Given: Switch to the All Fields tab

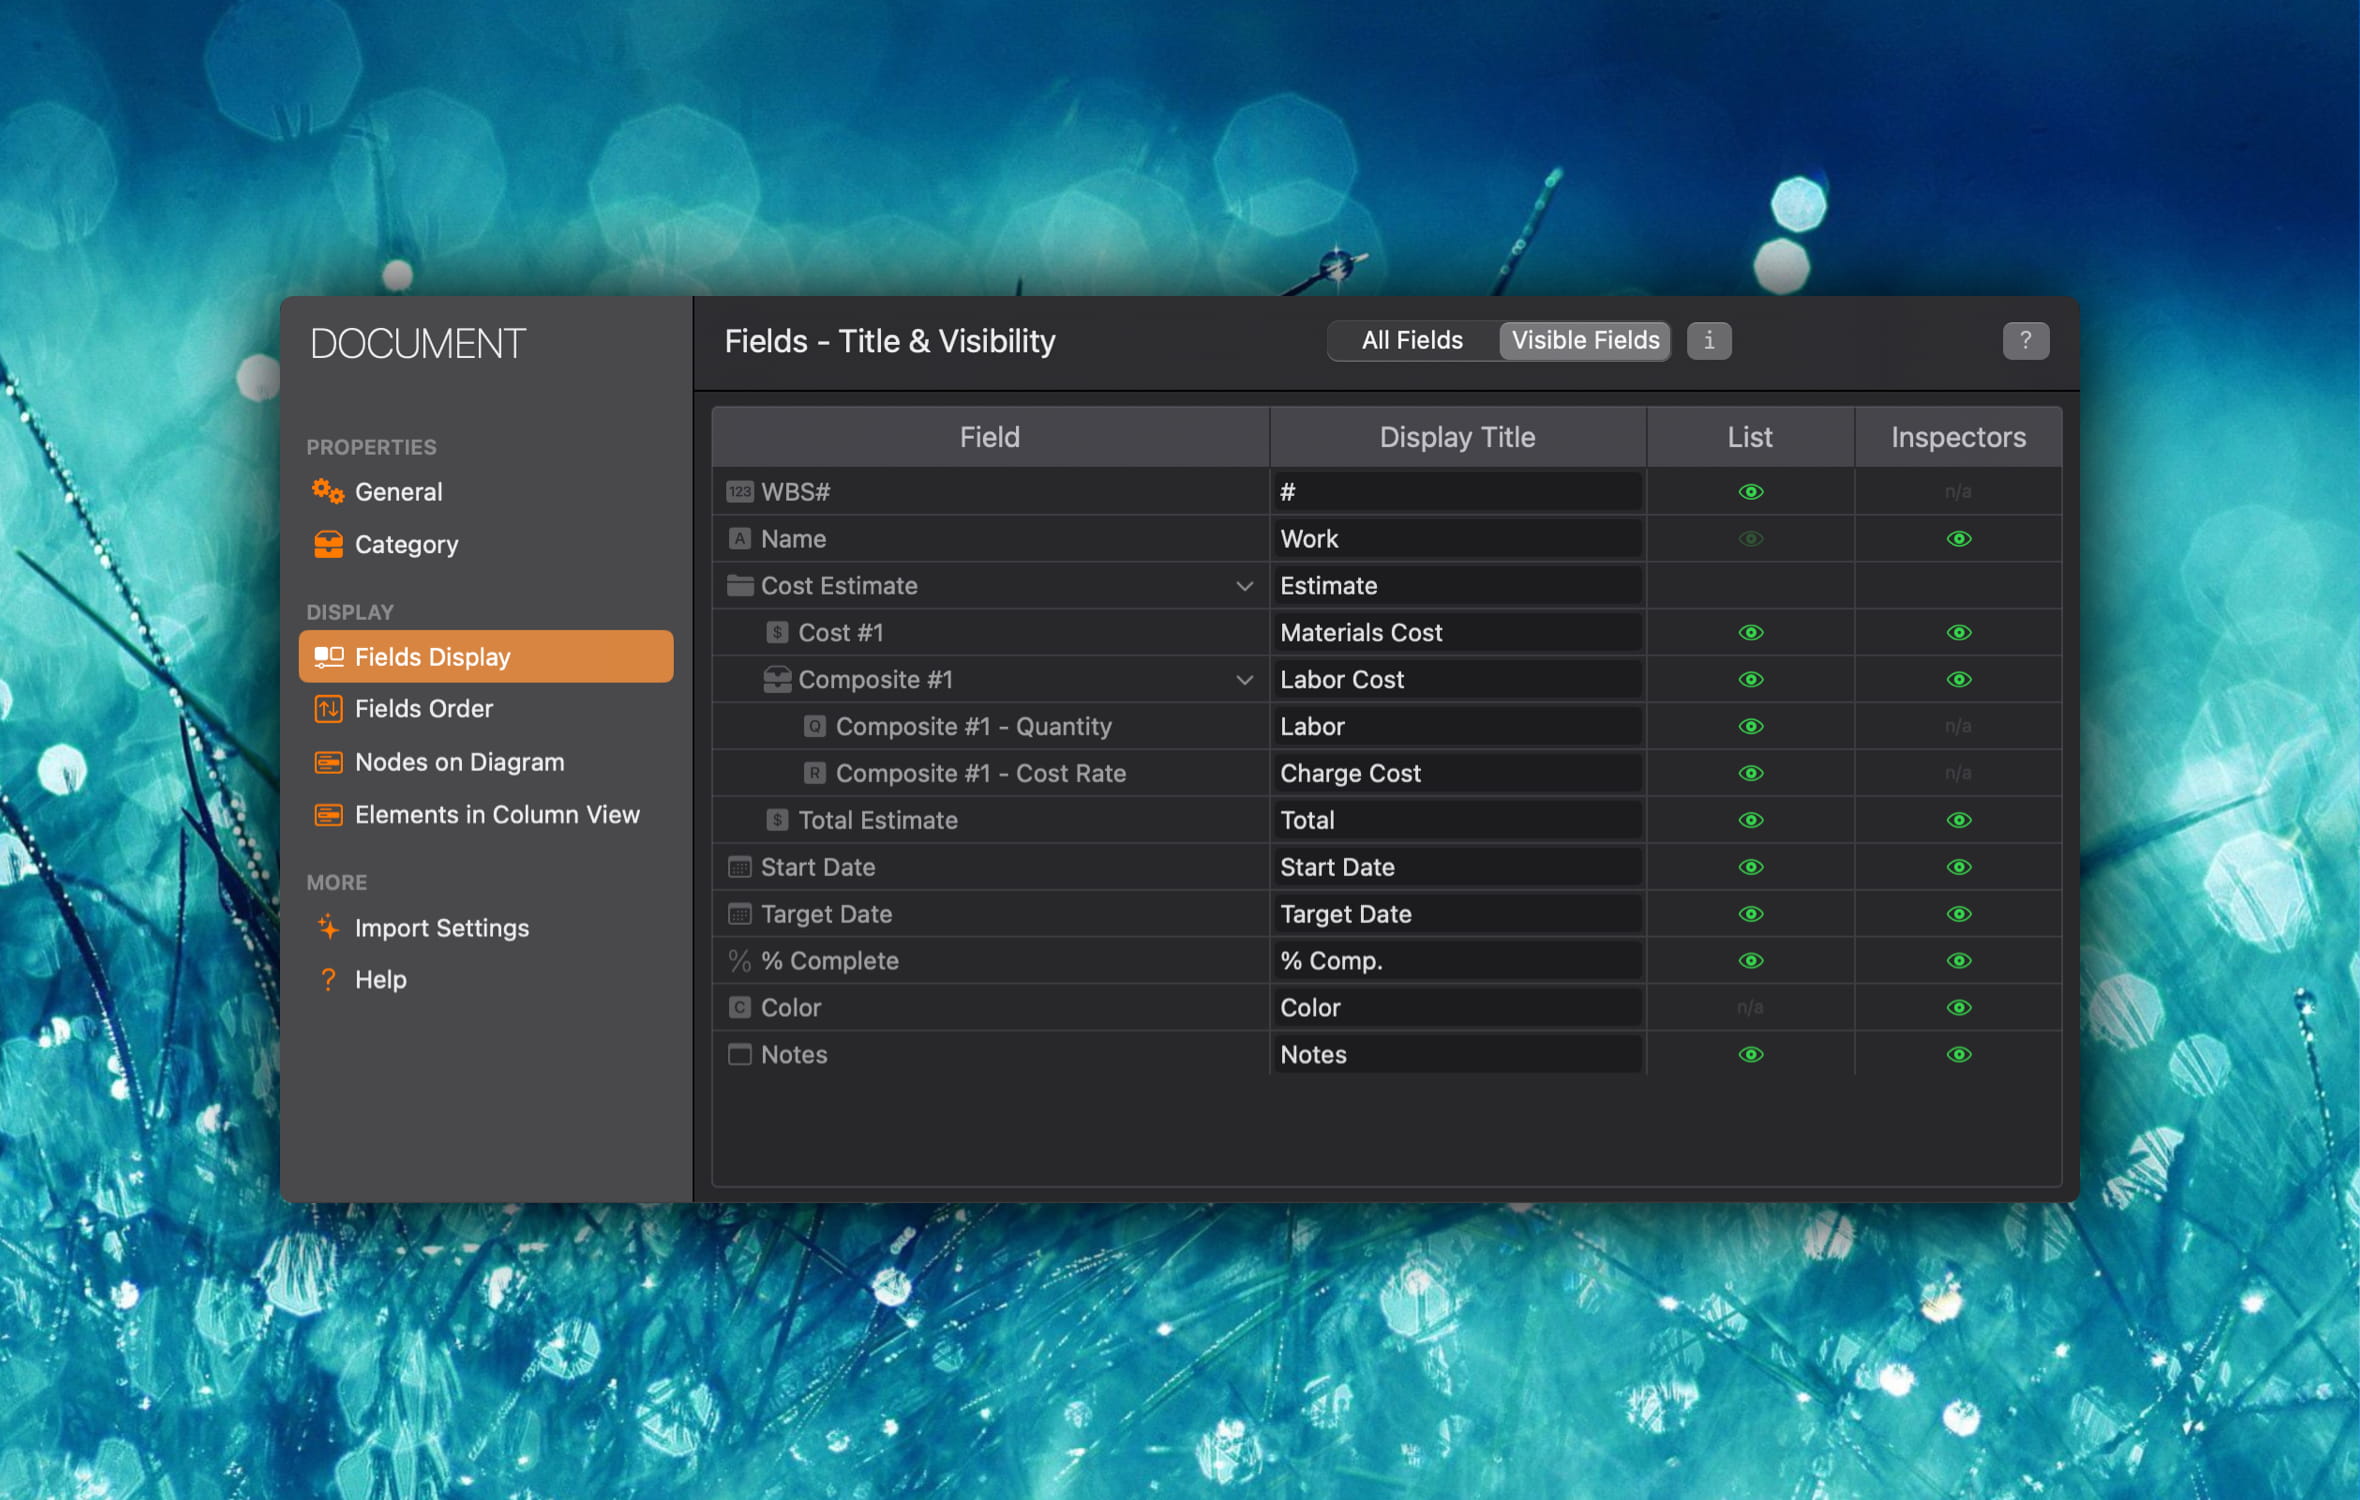Looking at the screenshot, I should click(1410, 341).
